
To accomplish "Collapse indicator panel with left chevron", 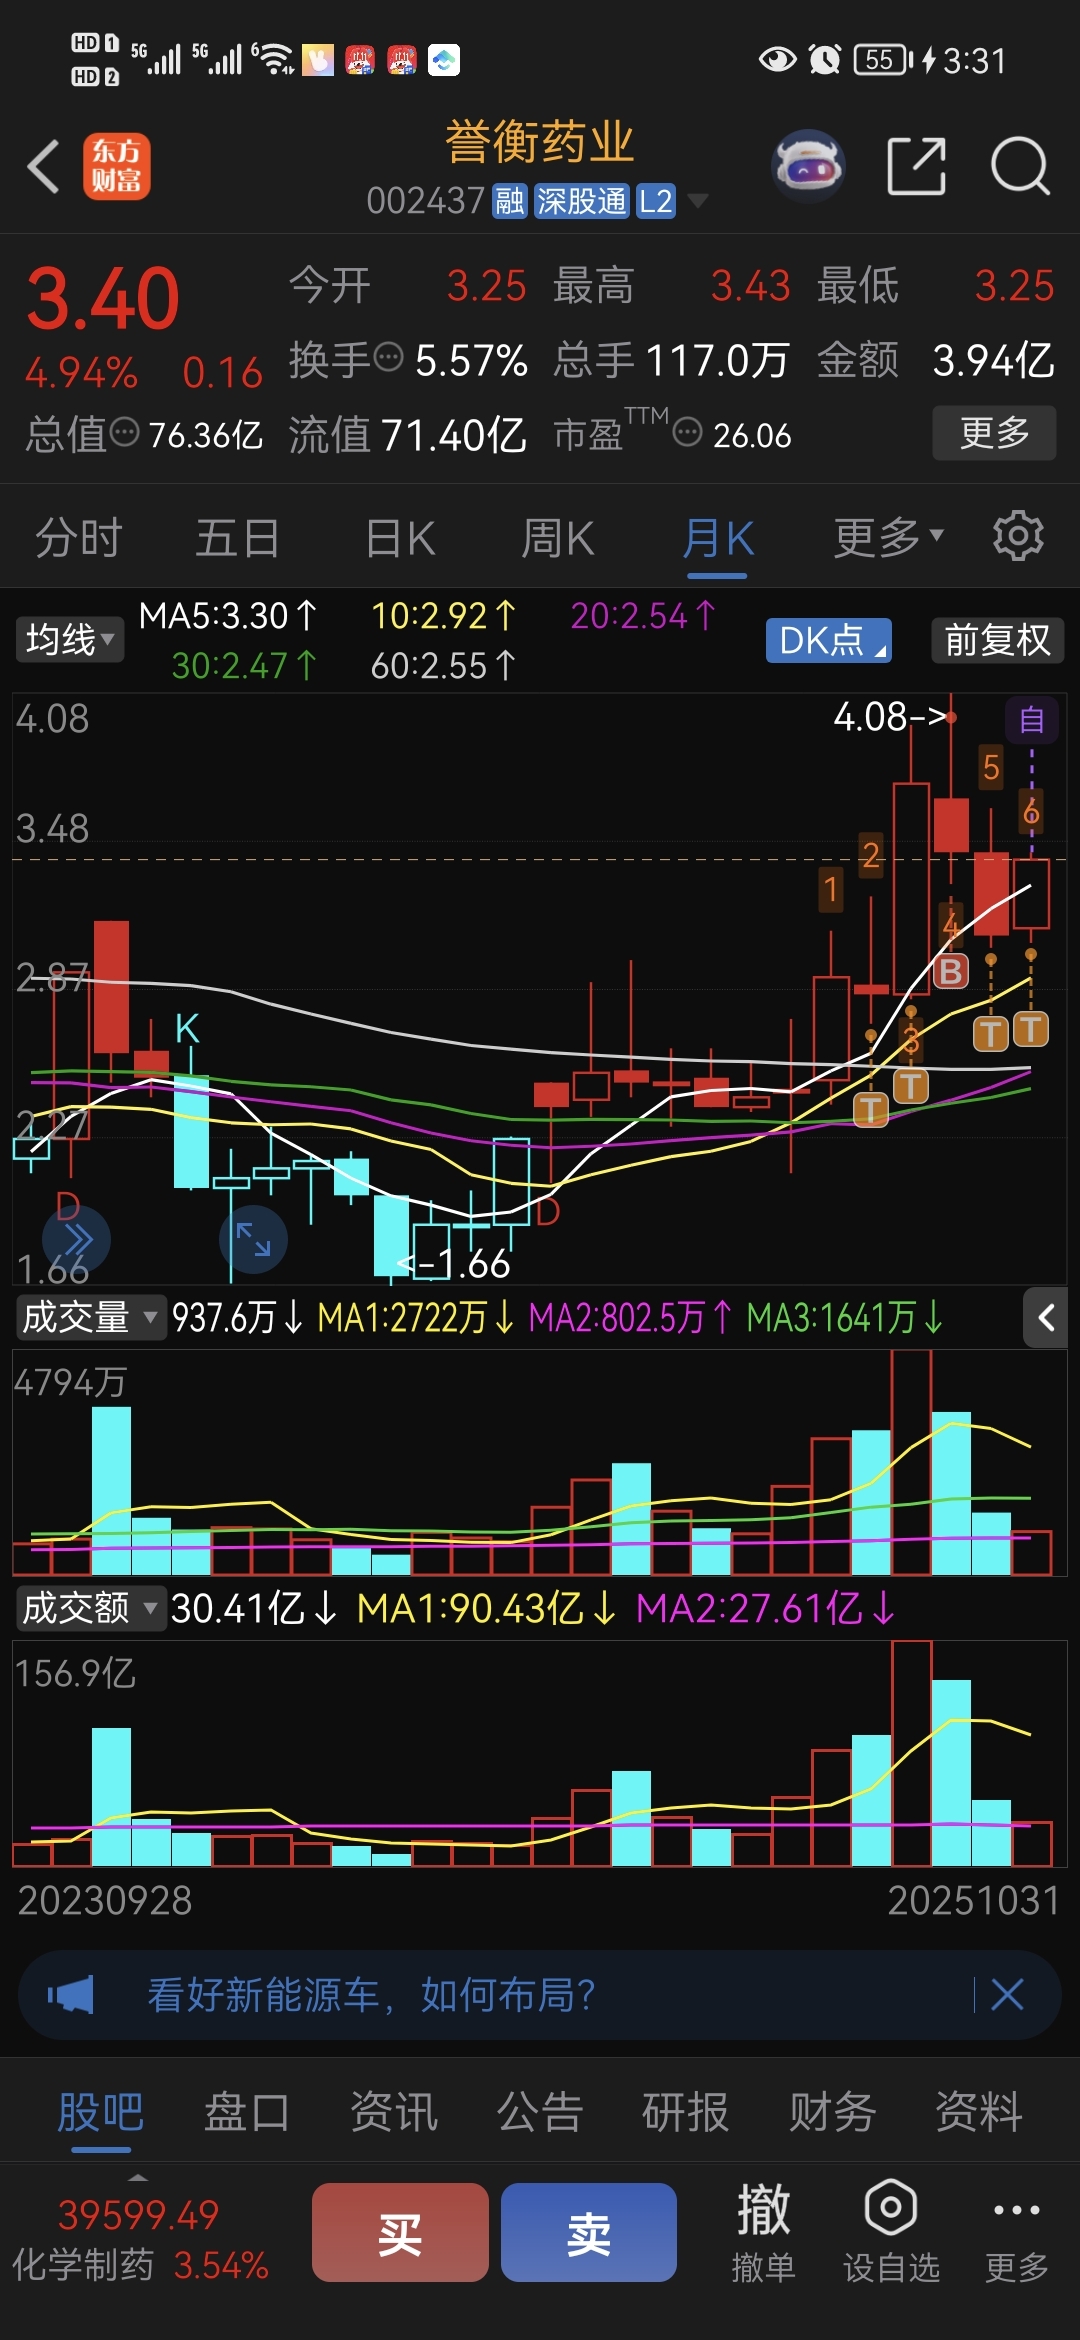I will pos(1046,1318).
